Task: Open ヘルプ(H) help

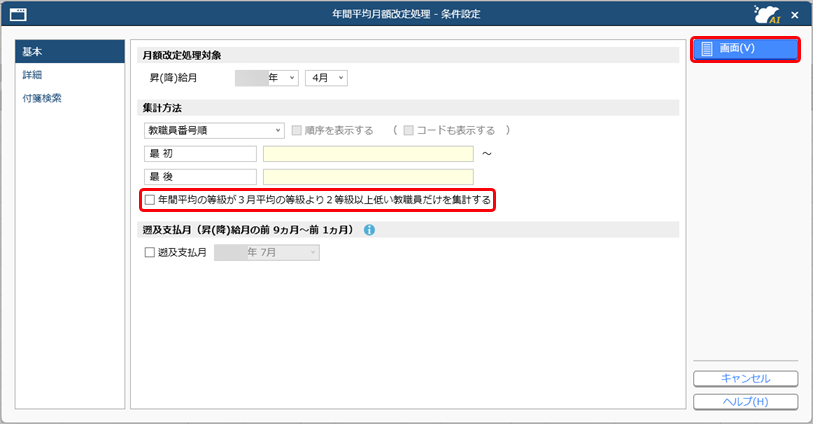Action: pos(745,402)
